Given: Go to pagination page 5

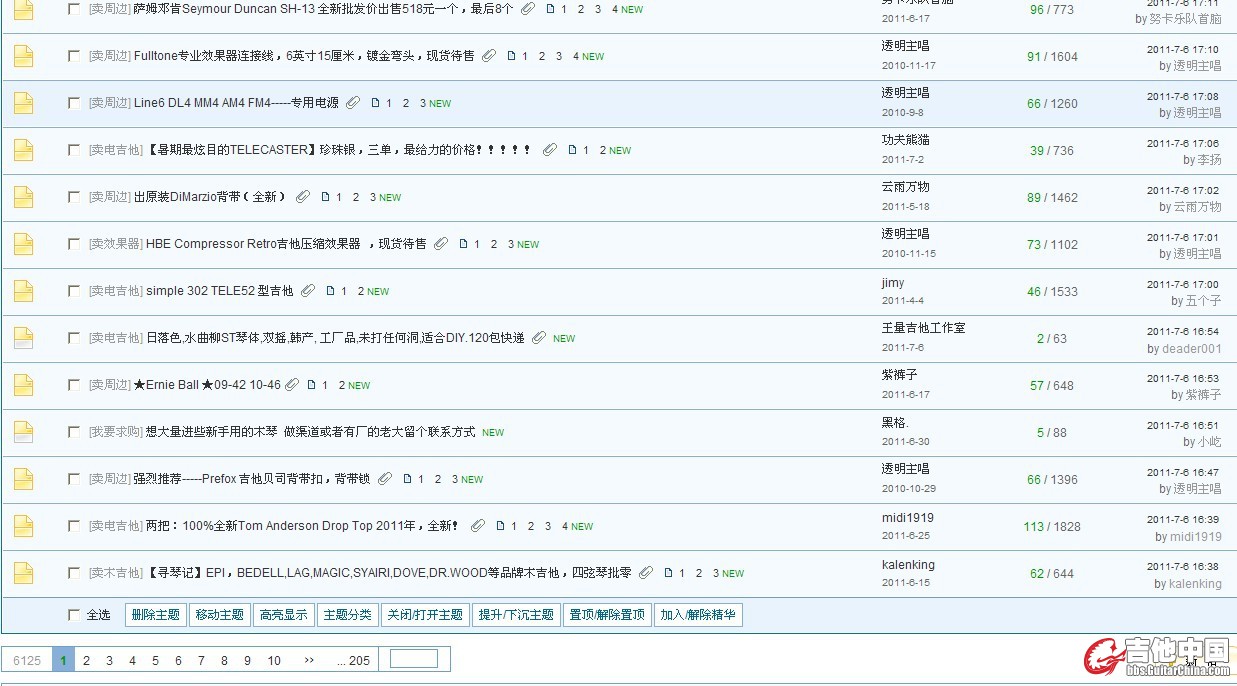Looking at the screenshot, I should [155, 660].
